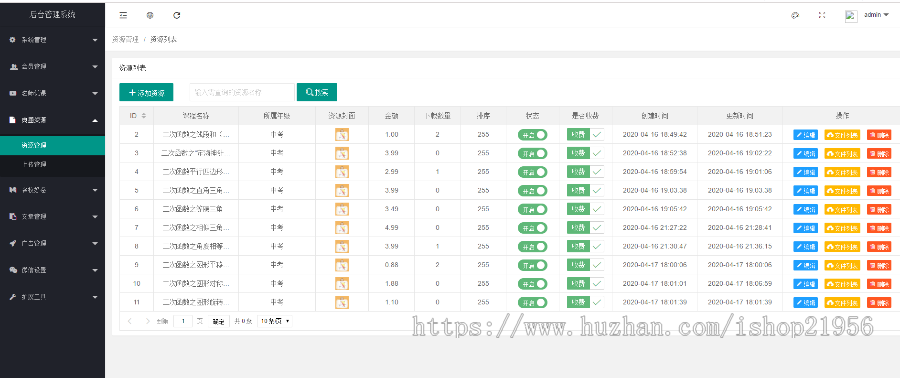Turn off the status switch in row ID 2
900x378 pixels.
pos(532,135)
